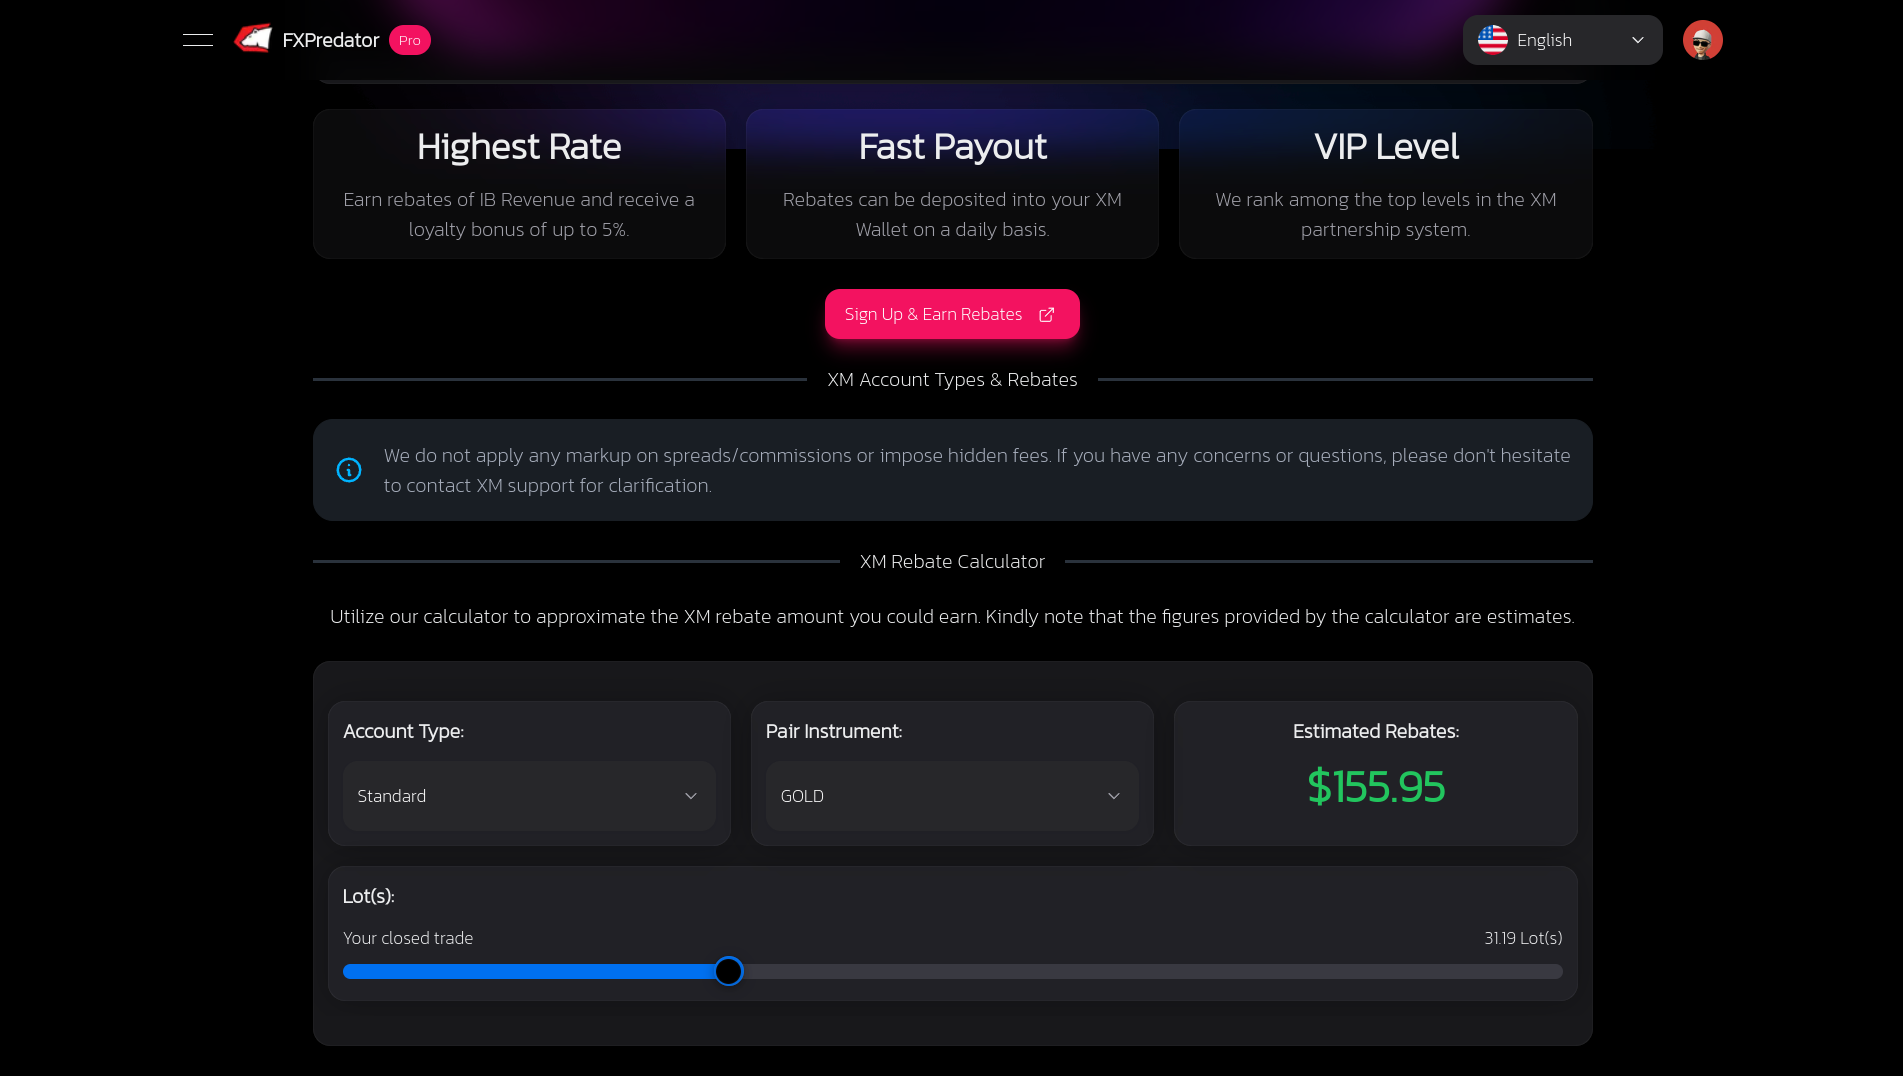Open the Account Type Standard dropdown
This screenshot has width=1903, height=1076.
click(529, 796)
